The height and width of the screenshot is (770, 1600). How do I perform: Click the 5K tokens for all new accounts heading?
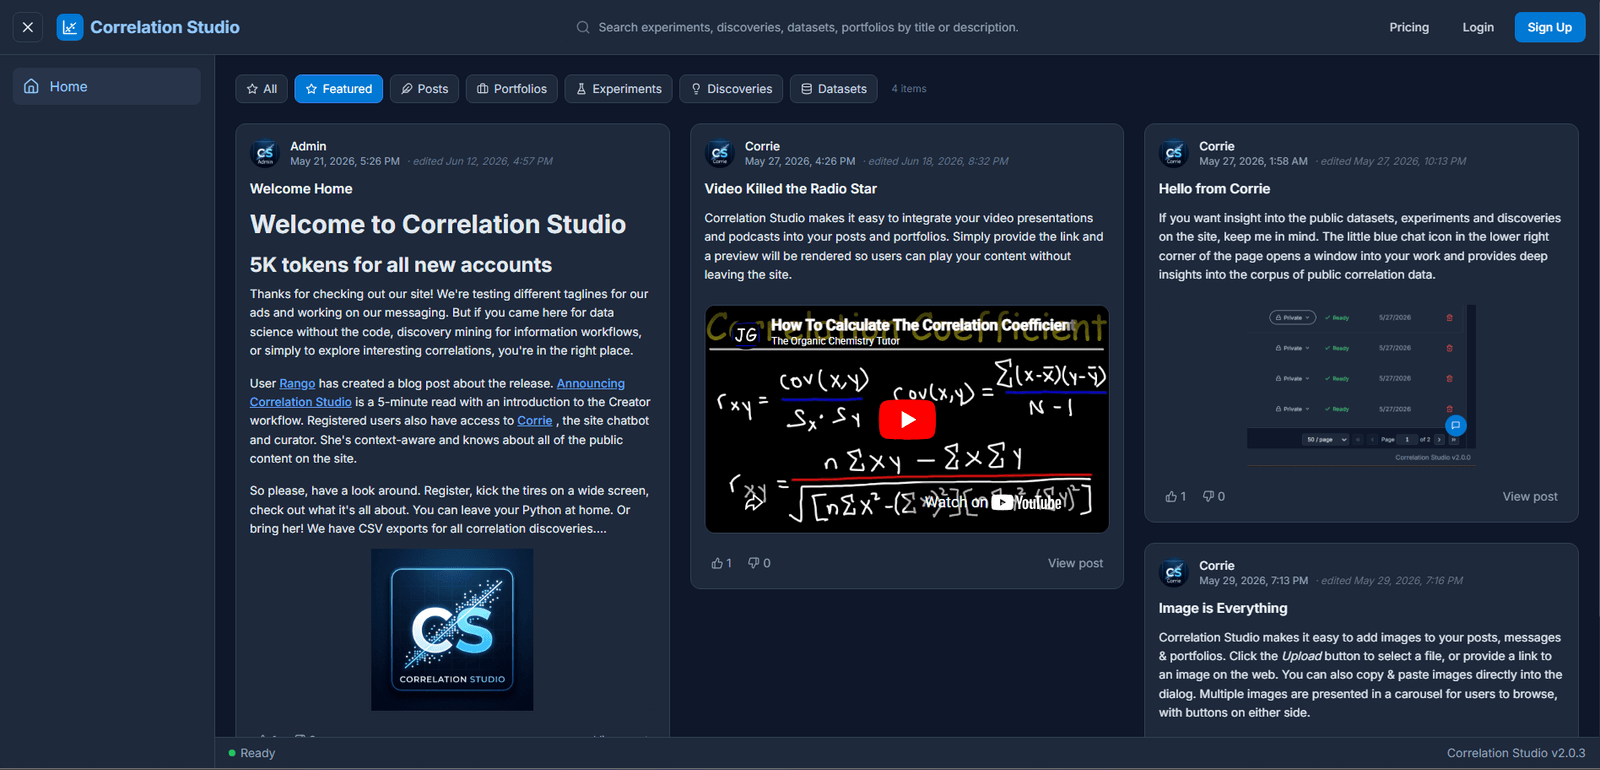[401, 265]
